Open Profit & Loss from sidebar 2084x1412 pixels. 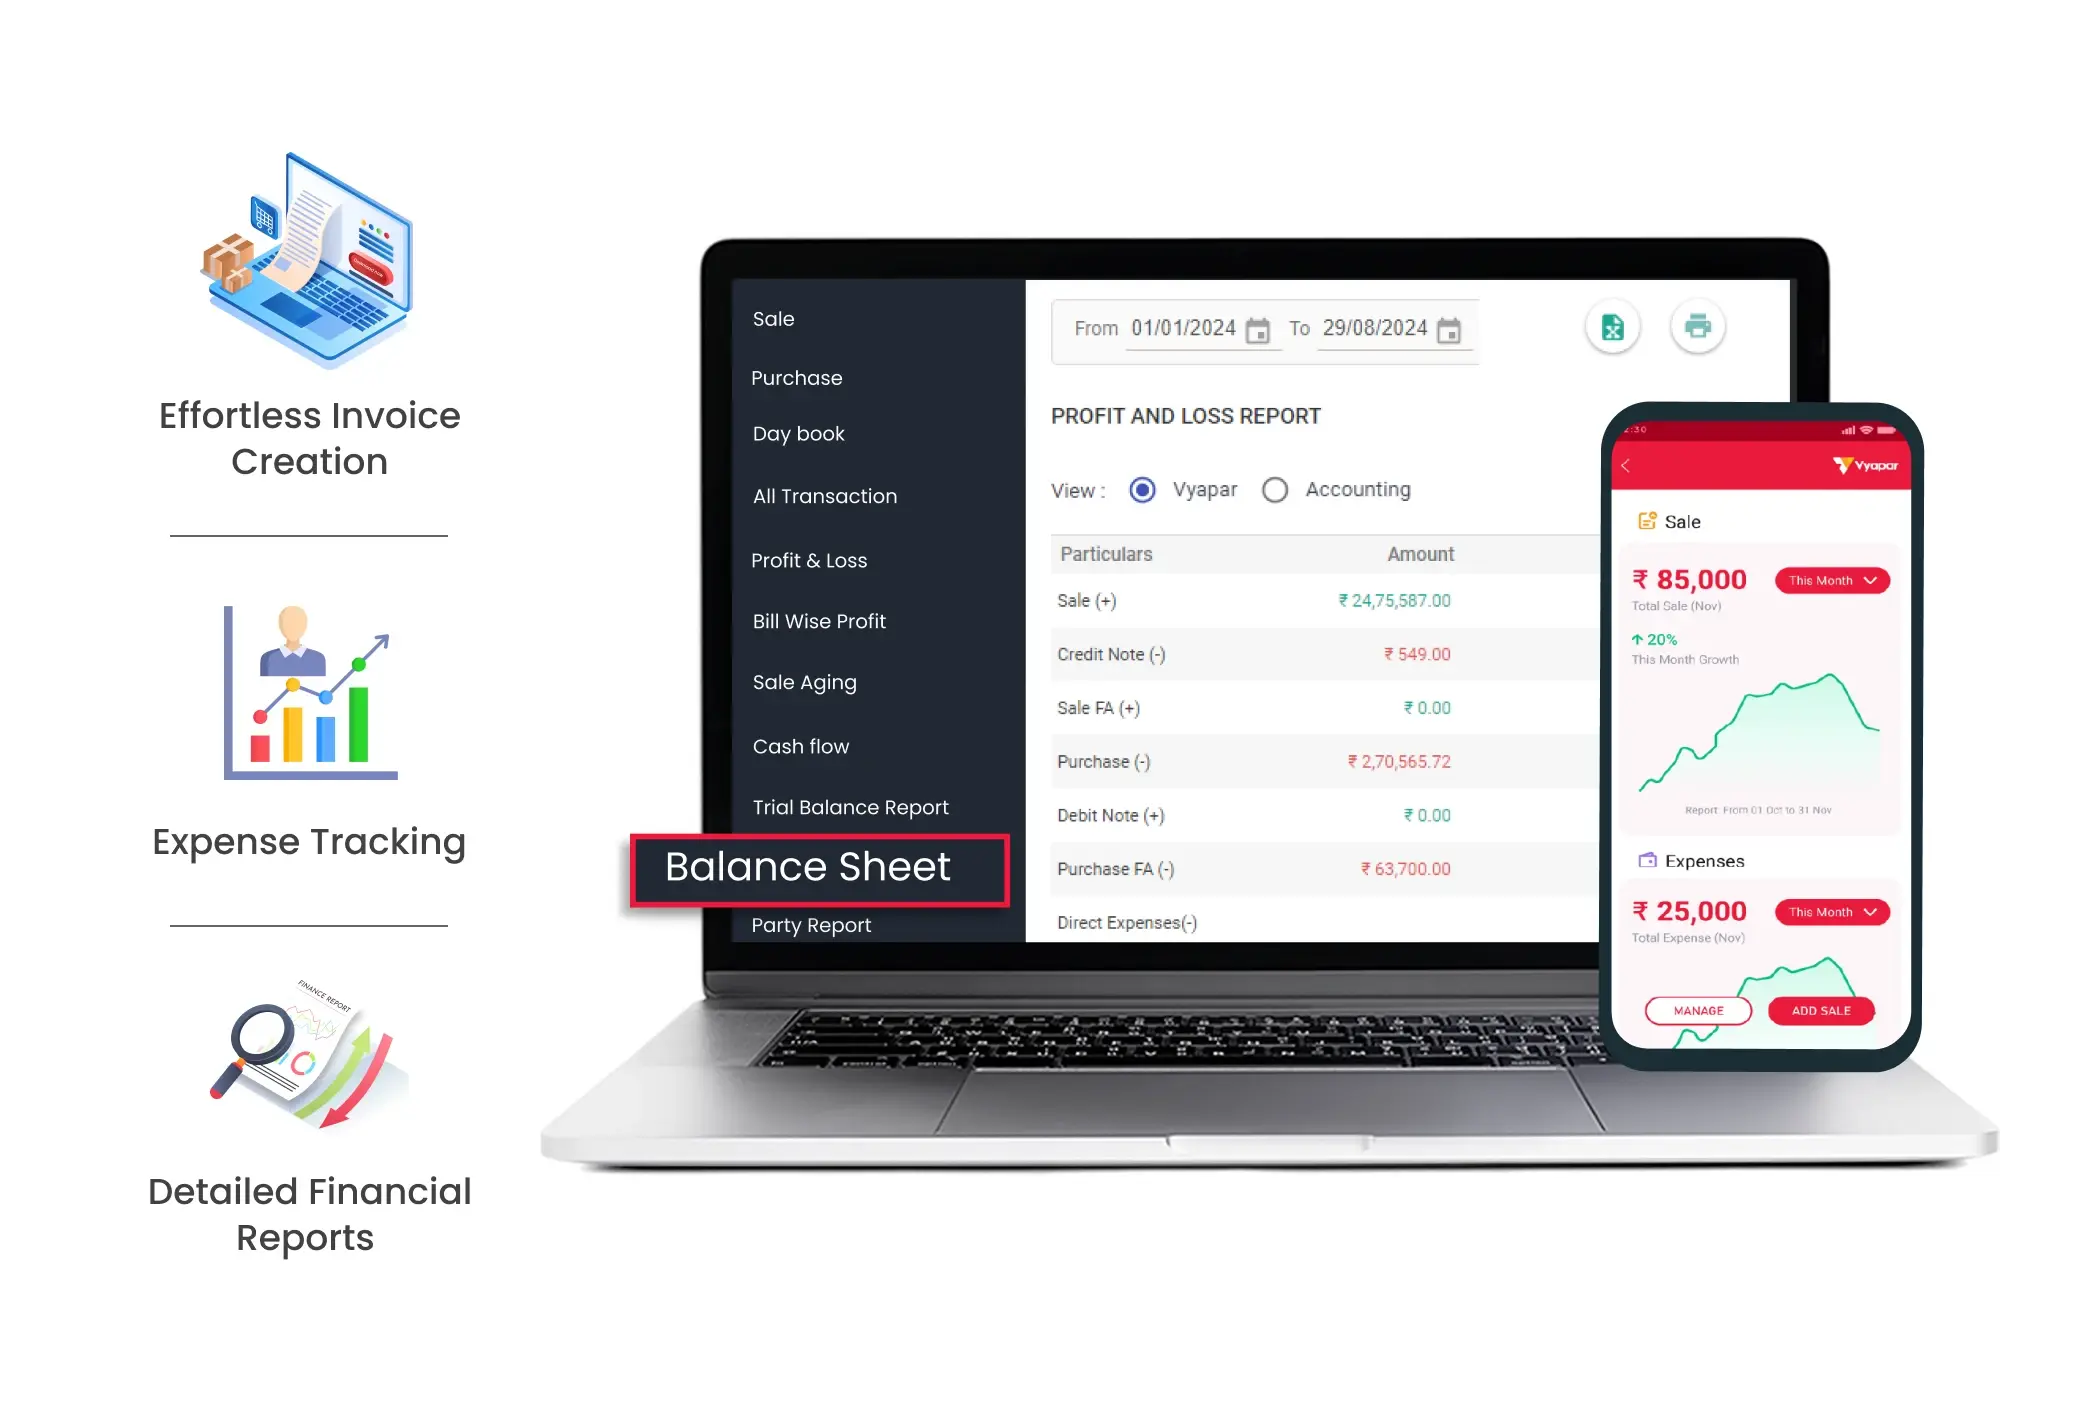(808, 559)
